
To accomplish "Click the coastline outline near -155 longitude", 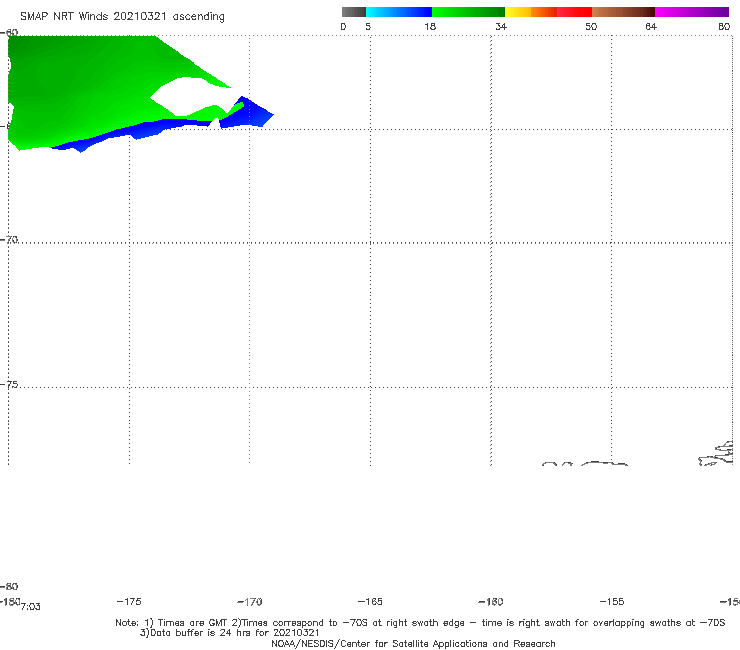I will coord(604,464).
